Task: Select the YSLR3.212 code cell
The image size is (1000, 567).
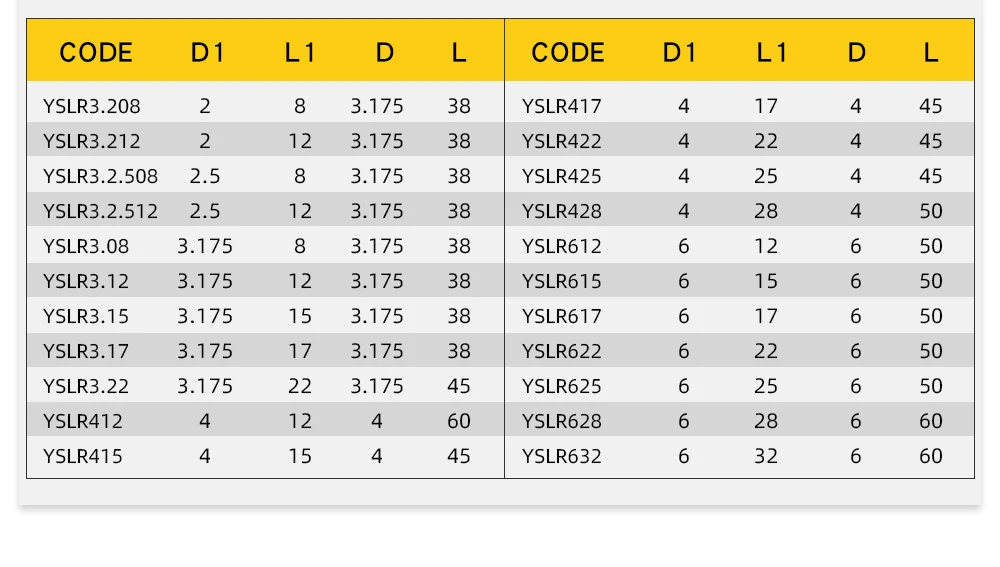Action: point(92,141)
